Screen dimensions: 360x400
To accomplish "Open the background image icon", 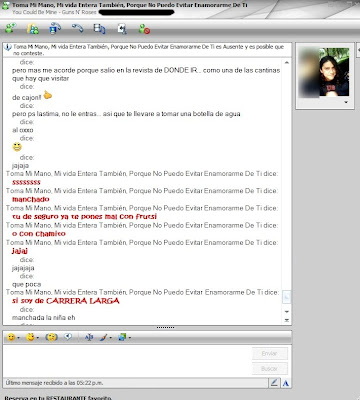I will click(x=122, y=338).
